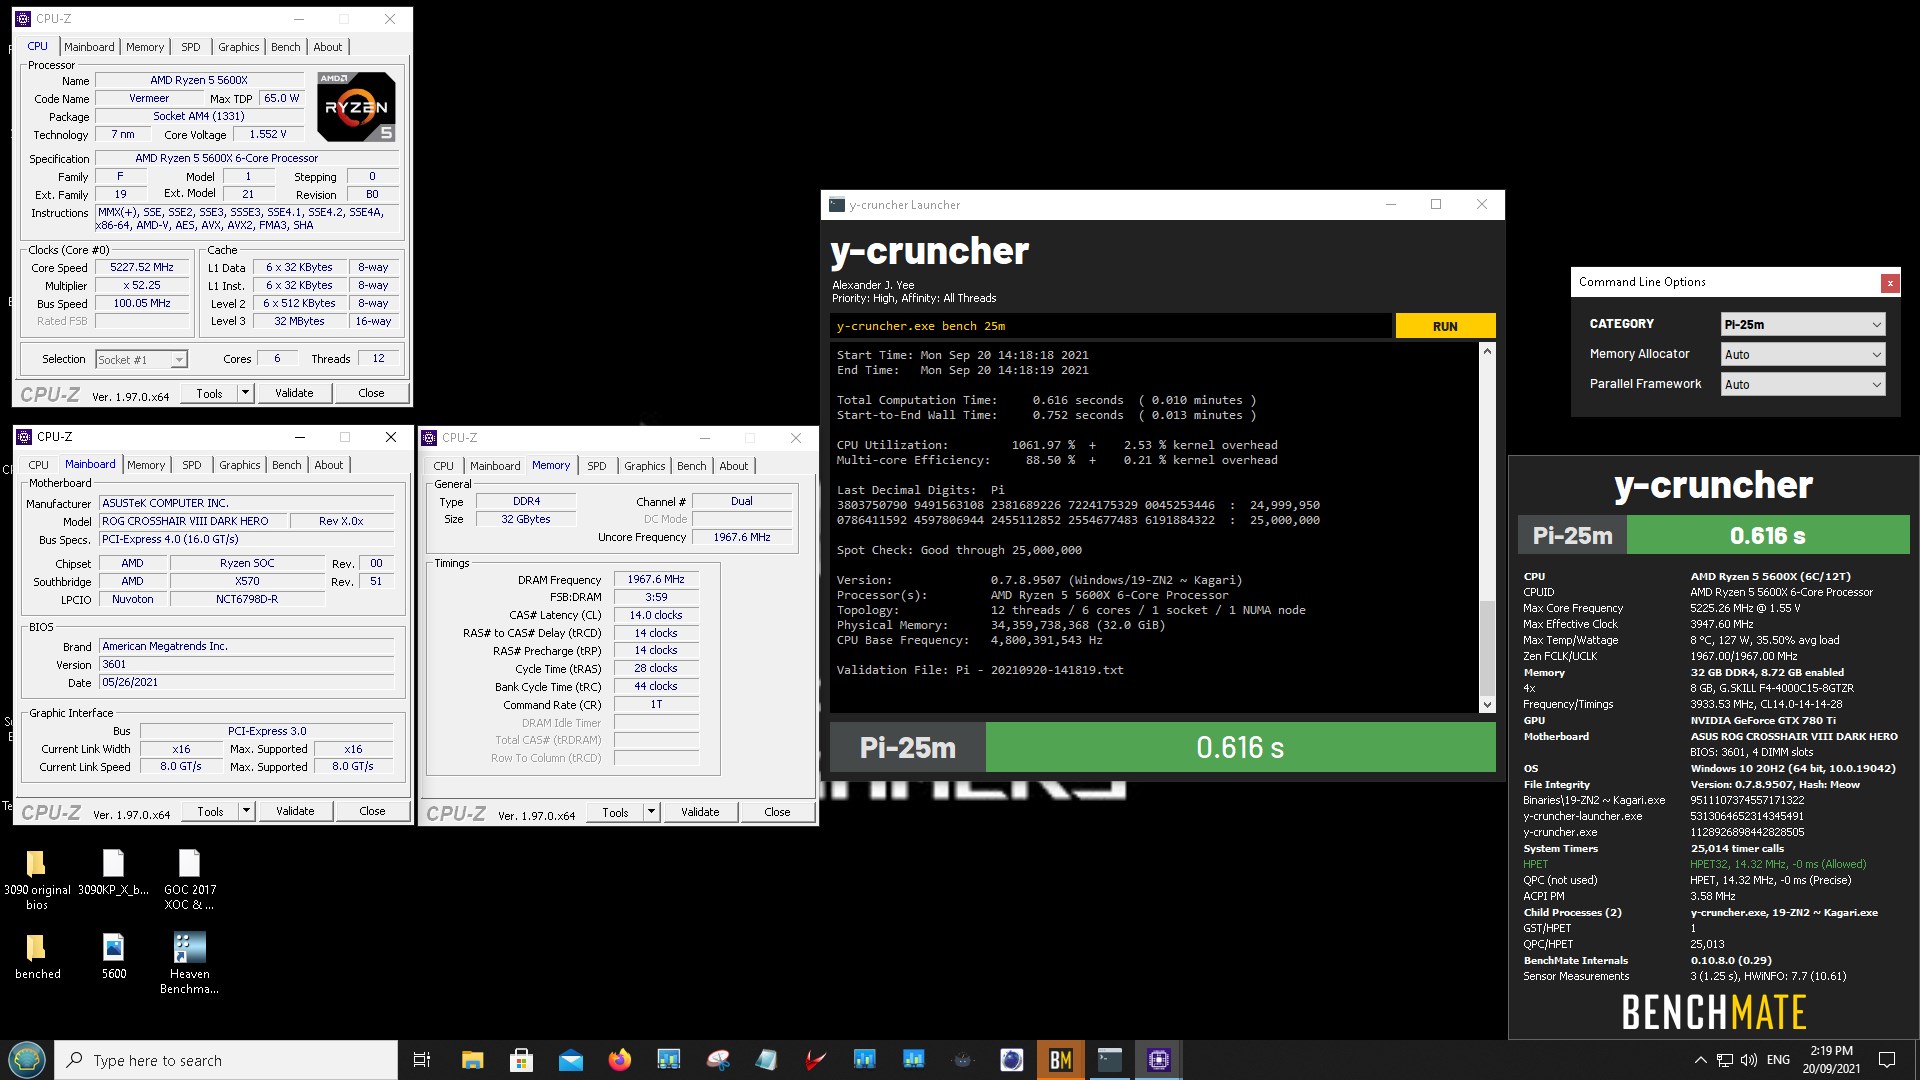Expand Tools arrow in CPU tab window
The width and height of the screenshot is (1920, 1080).
(245, 393)
